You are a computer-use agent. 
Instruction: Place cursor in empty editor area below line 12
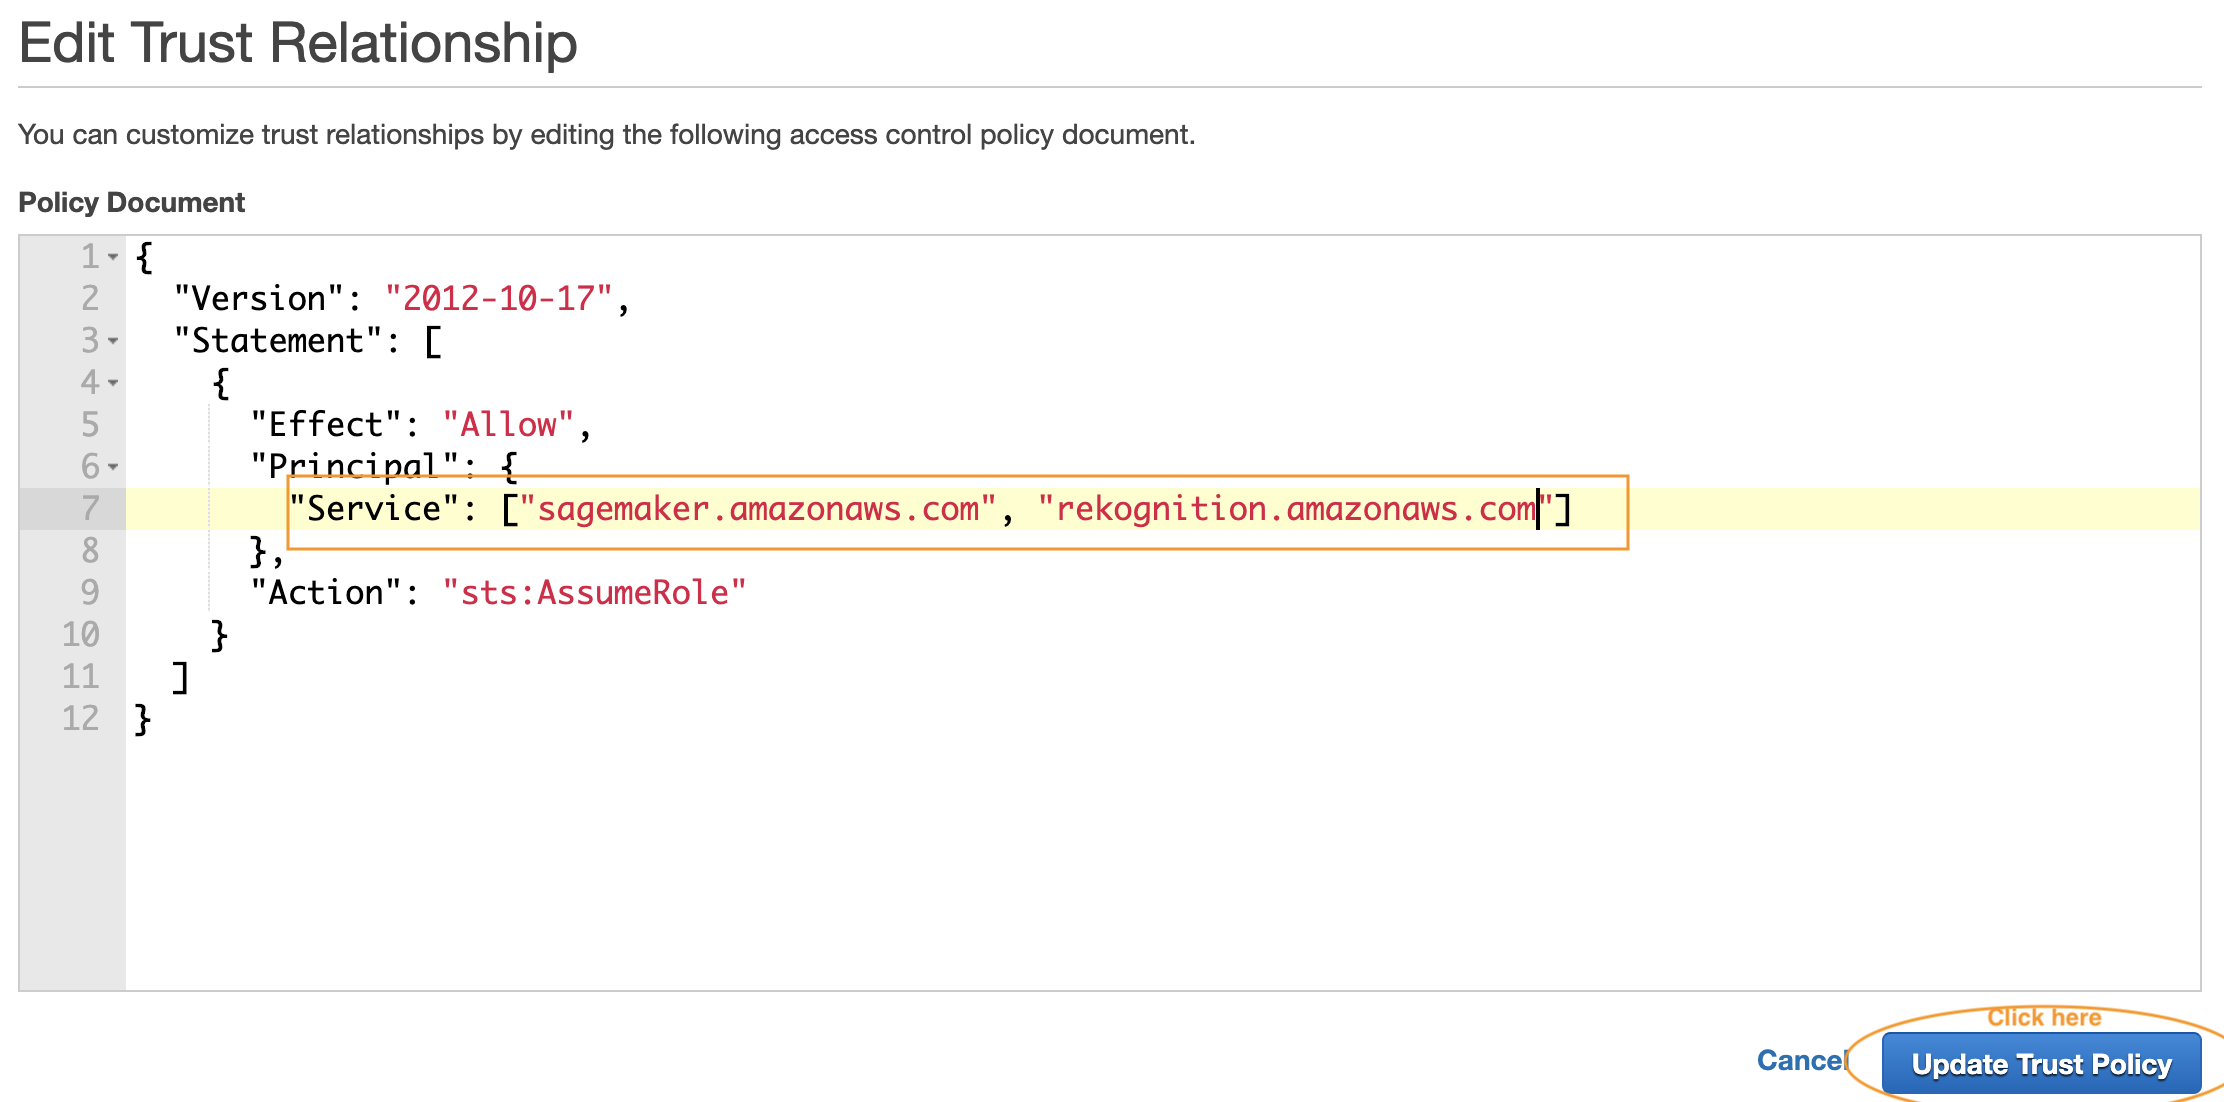[x=1162, y=865]
